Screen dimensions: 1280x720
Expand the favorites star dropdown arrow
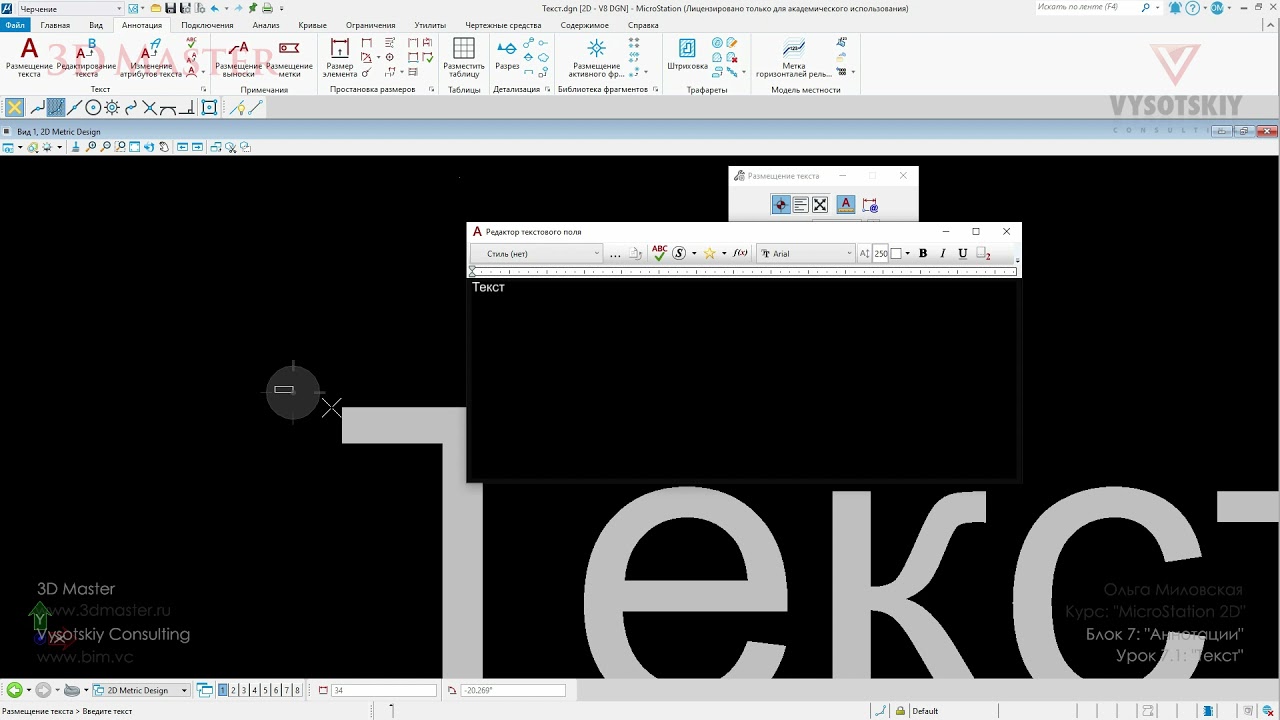click(x=724, y=254)
